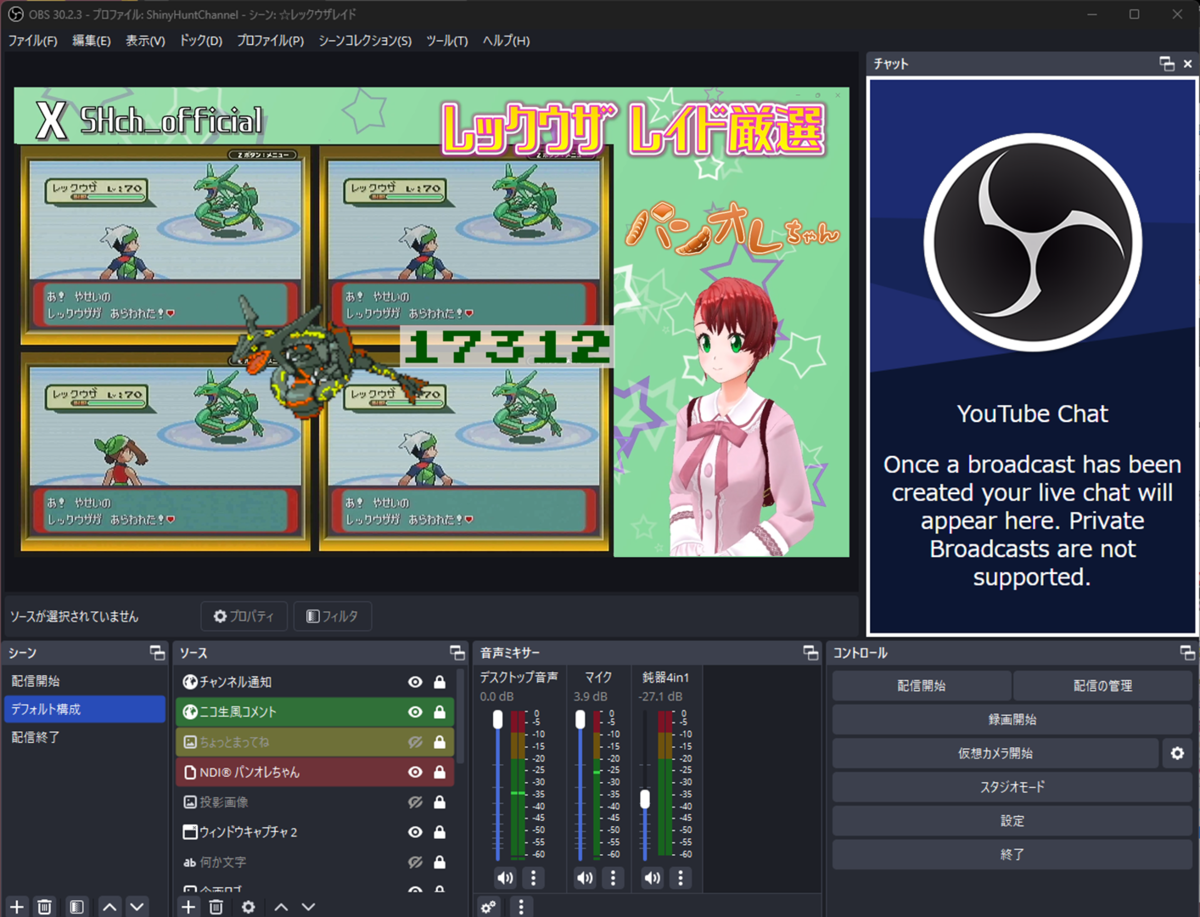The width and height of the screenshot is (1200, 917).
Task: Float the シーン dock panel
Action: click(157, 652)
